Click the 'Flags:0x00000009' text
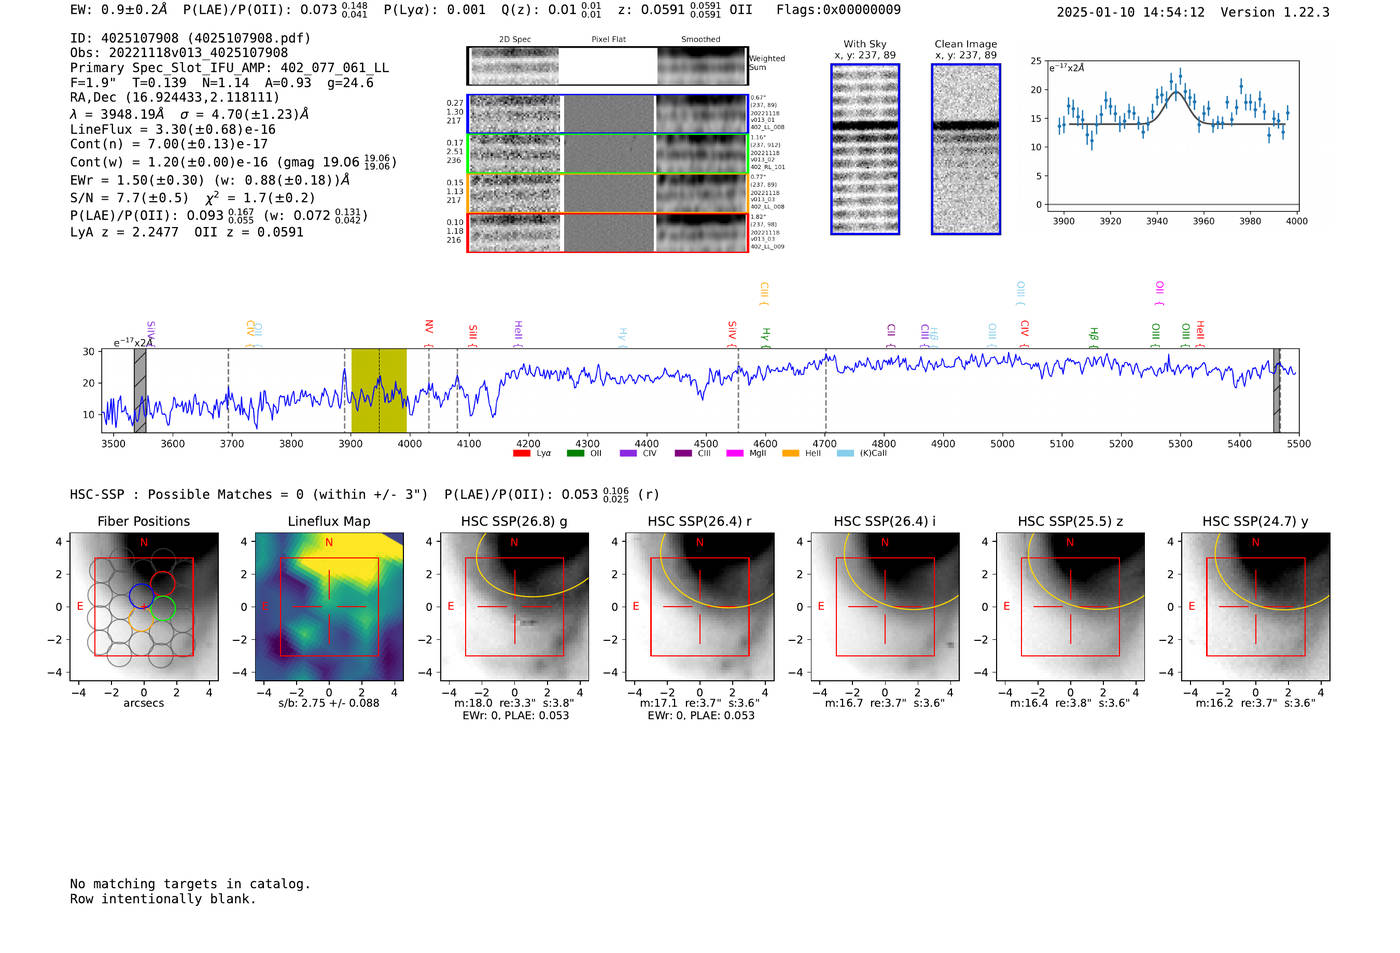The width and height of the screenshot is (1400, 953). pos(838,10)
